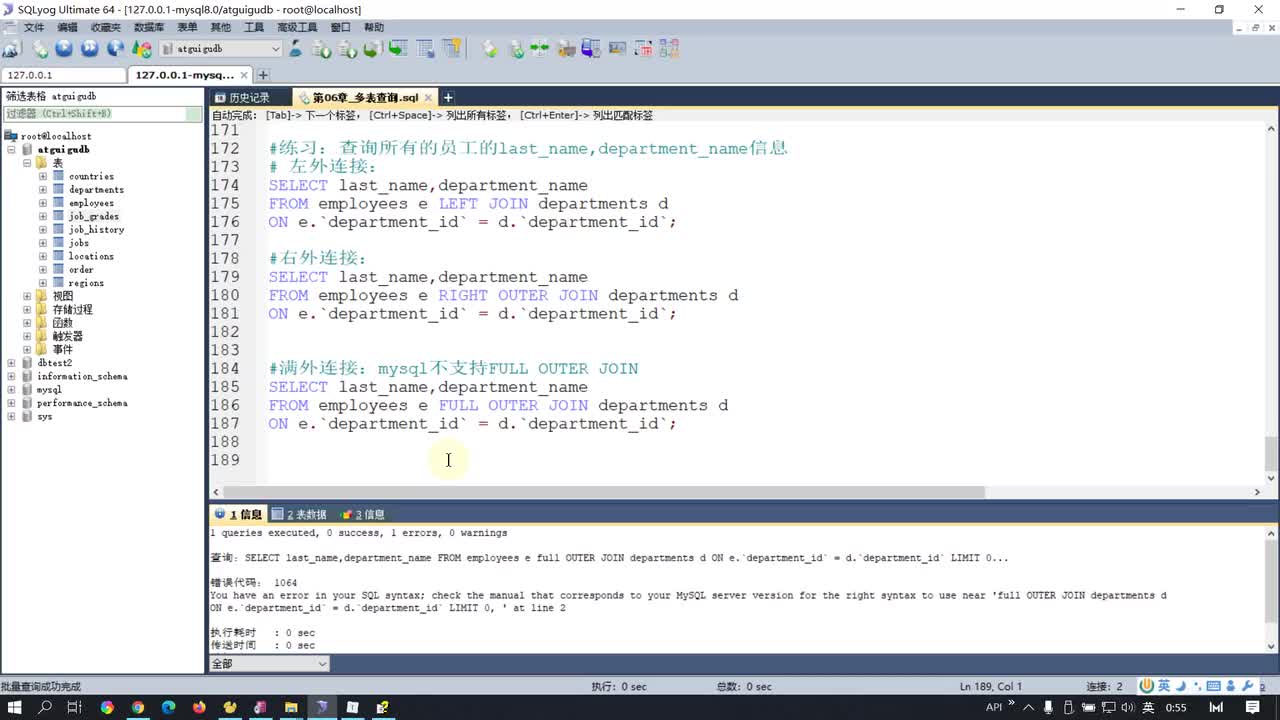
Task: Click the editor horizontal scrollbar
Action: pyautogui.click(x=603, y=492)
